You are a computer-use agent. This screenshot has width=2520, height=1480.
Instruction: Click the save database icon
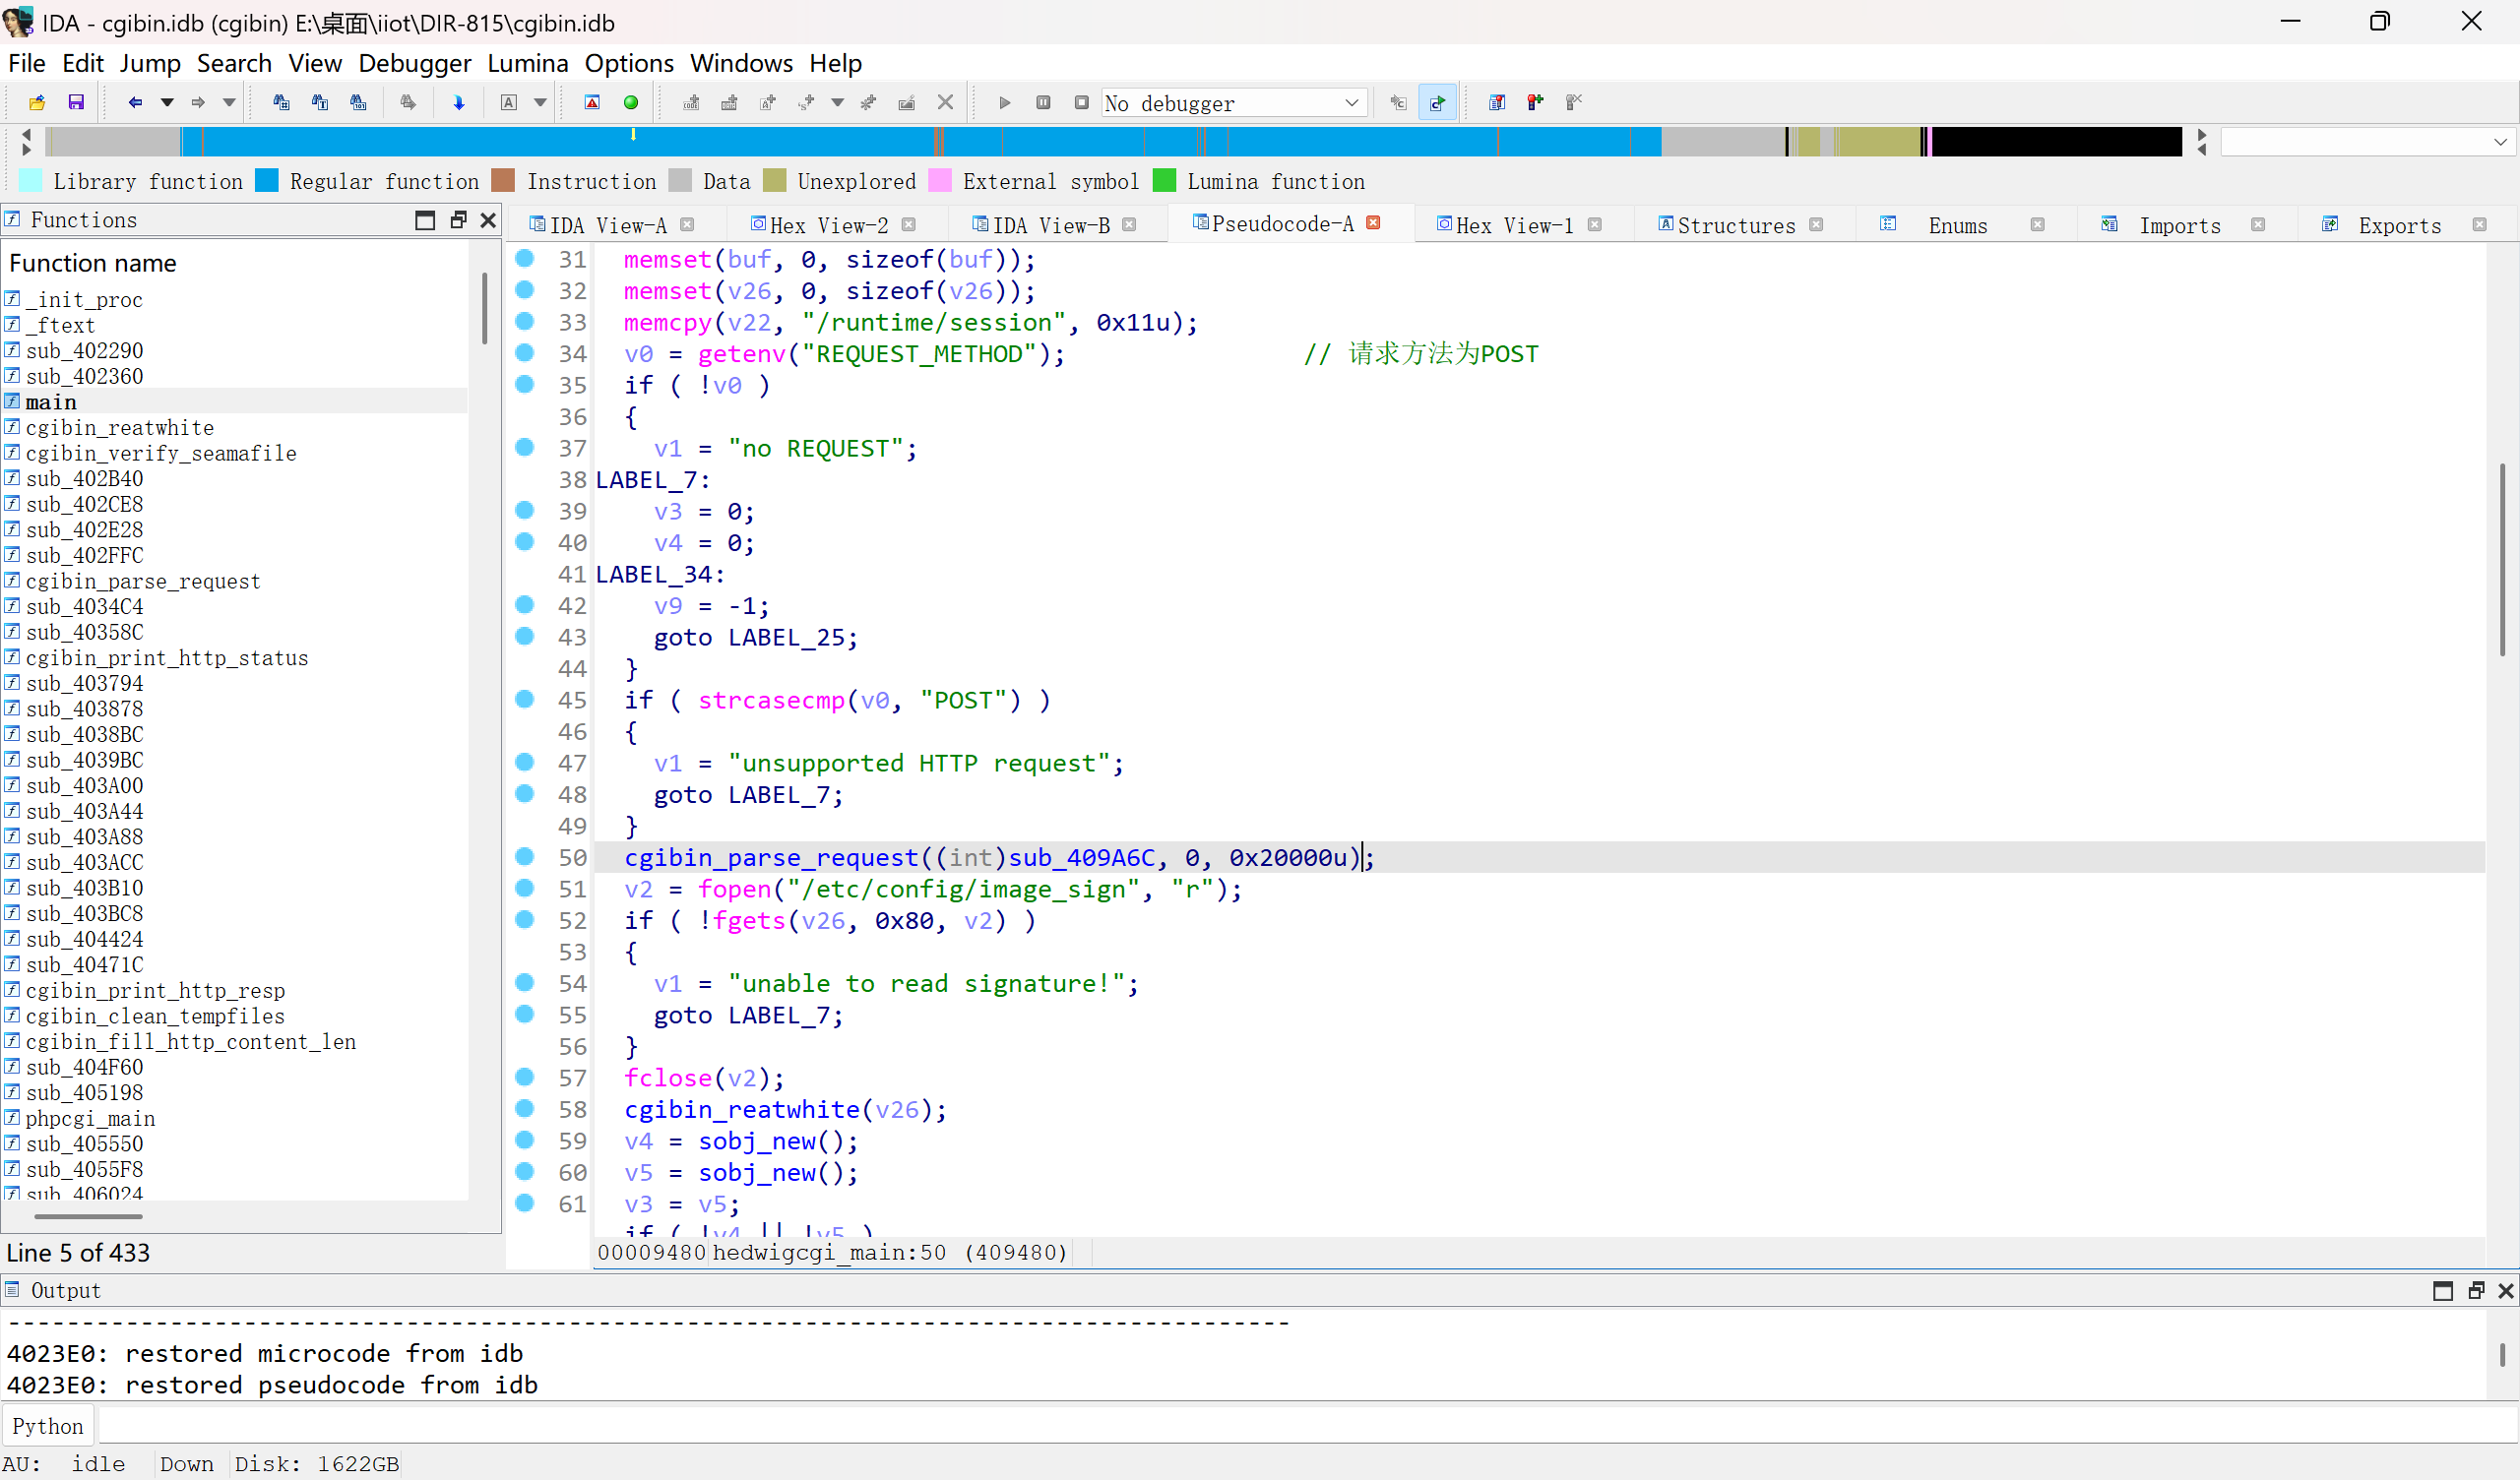click(x=76, y=103)
